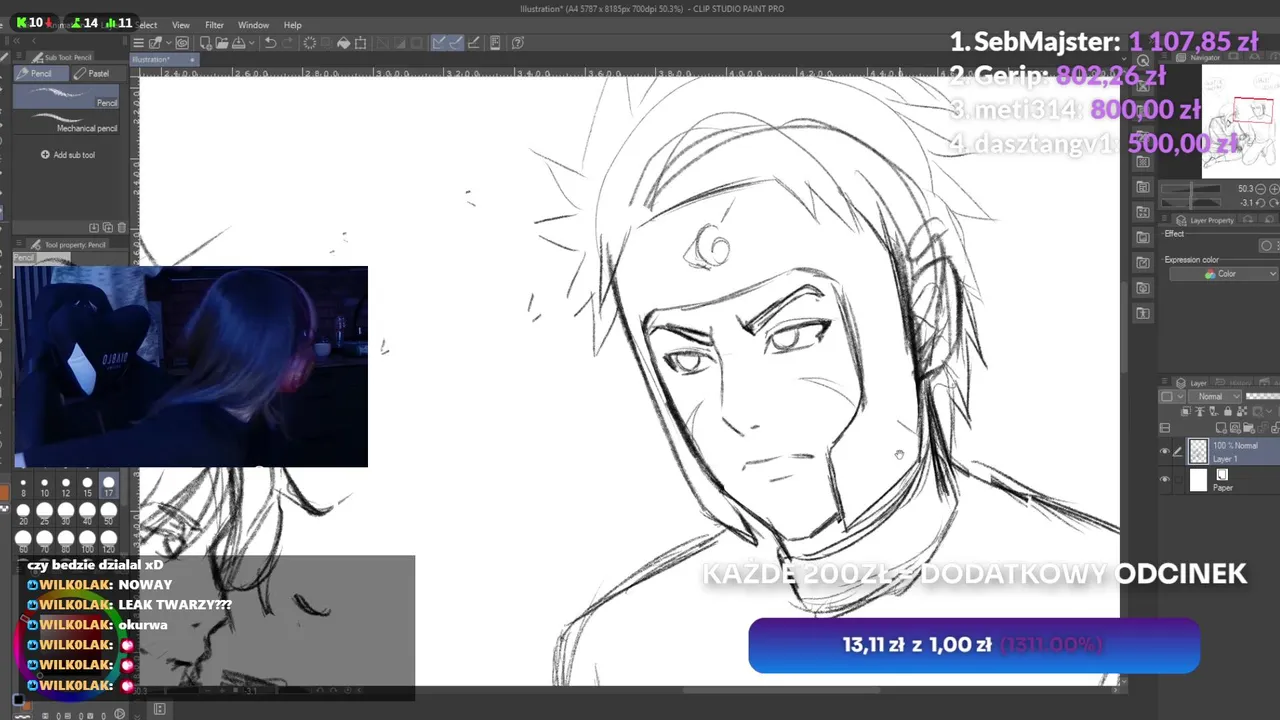
Task: Select brush size 50 preset
Action: point(108,514)
